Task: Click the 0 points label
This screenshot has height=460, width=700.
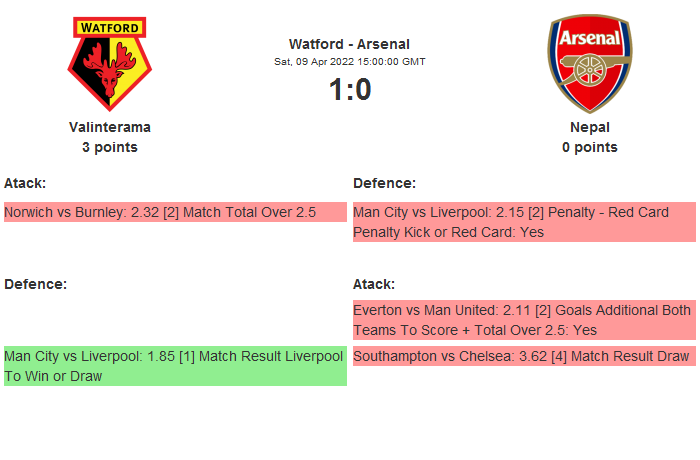Action: click(x=590, y=147)
